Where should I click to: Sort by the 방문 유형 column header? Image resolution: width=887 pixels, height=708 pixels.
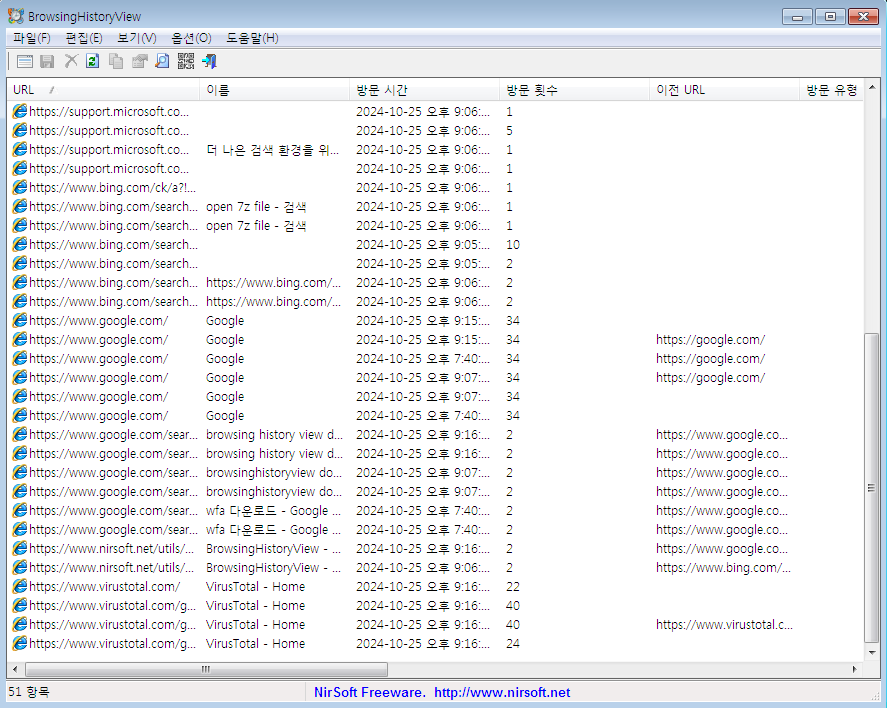click(832, 90)
